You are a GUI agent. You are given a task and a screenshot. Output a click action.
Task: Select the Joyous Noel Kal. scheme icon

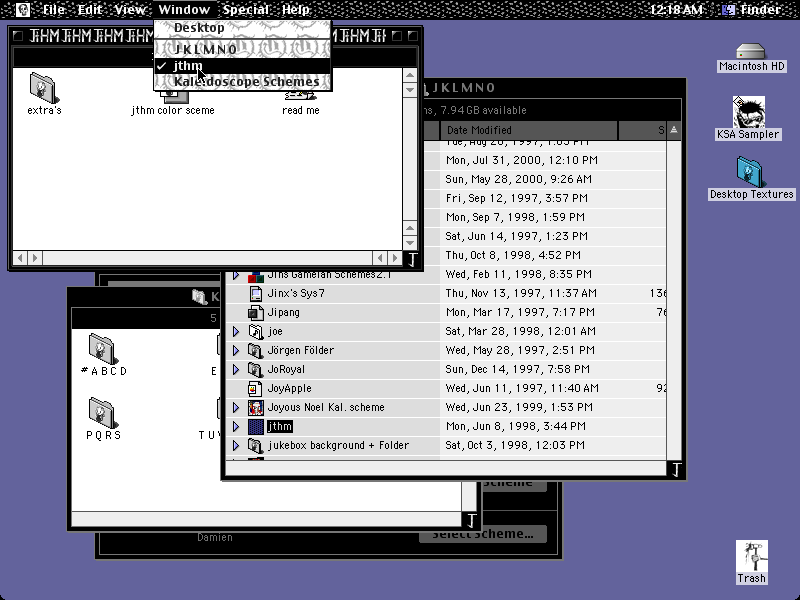[256, 408]
